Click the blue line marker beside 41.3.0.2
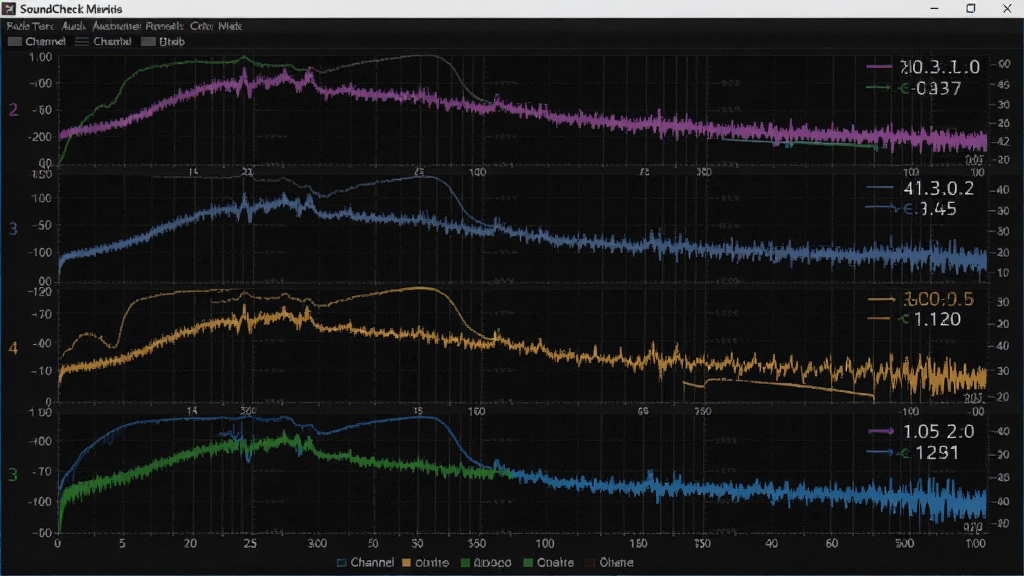Viewport: 1024px width, 576px height. (x=880, y=188)
